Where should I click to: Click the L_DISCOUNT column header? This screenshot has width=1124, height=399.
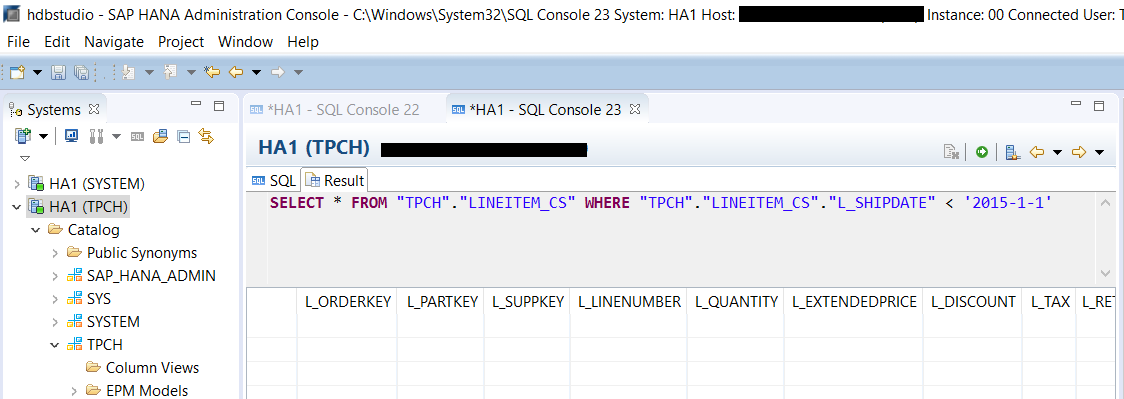point(973,302)
